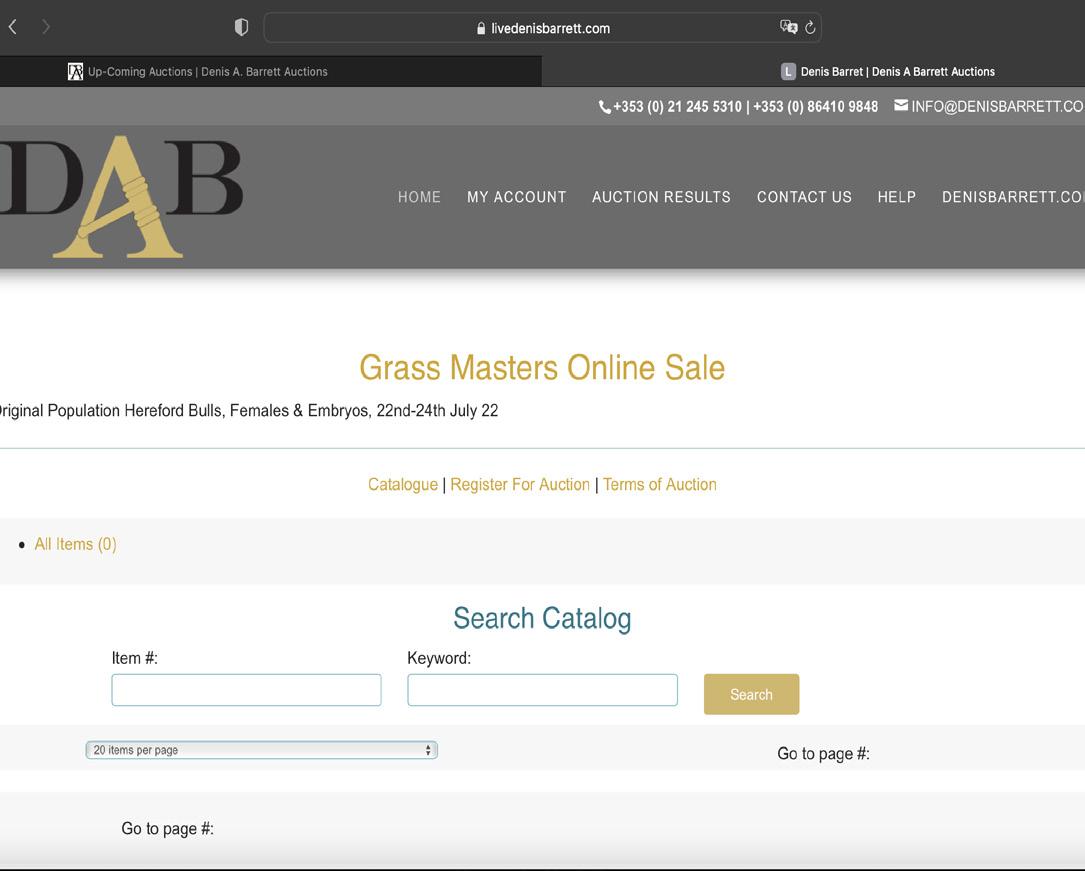Image resolution: width=1085 pixels, height=871 pixels.
Task: Open MY ACCOUNT page
Action: 517,197
